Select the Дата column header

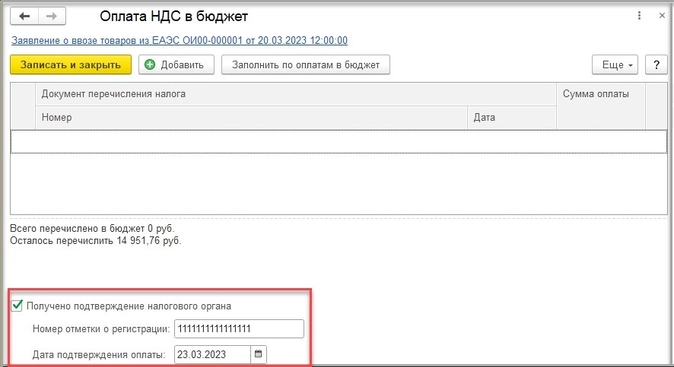click(x=512, y=117)
